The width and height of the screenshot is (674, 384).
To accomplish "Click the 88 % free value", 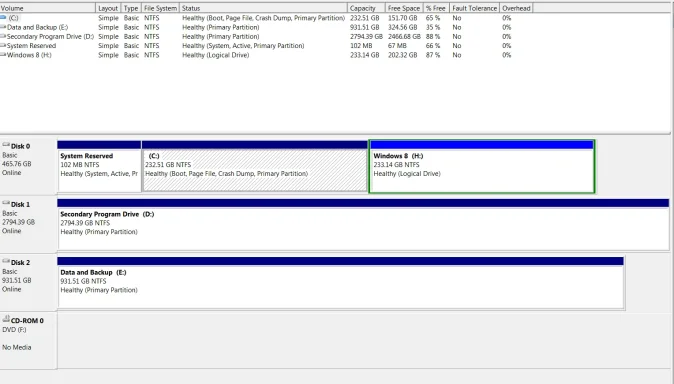I will [433, 37].
